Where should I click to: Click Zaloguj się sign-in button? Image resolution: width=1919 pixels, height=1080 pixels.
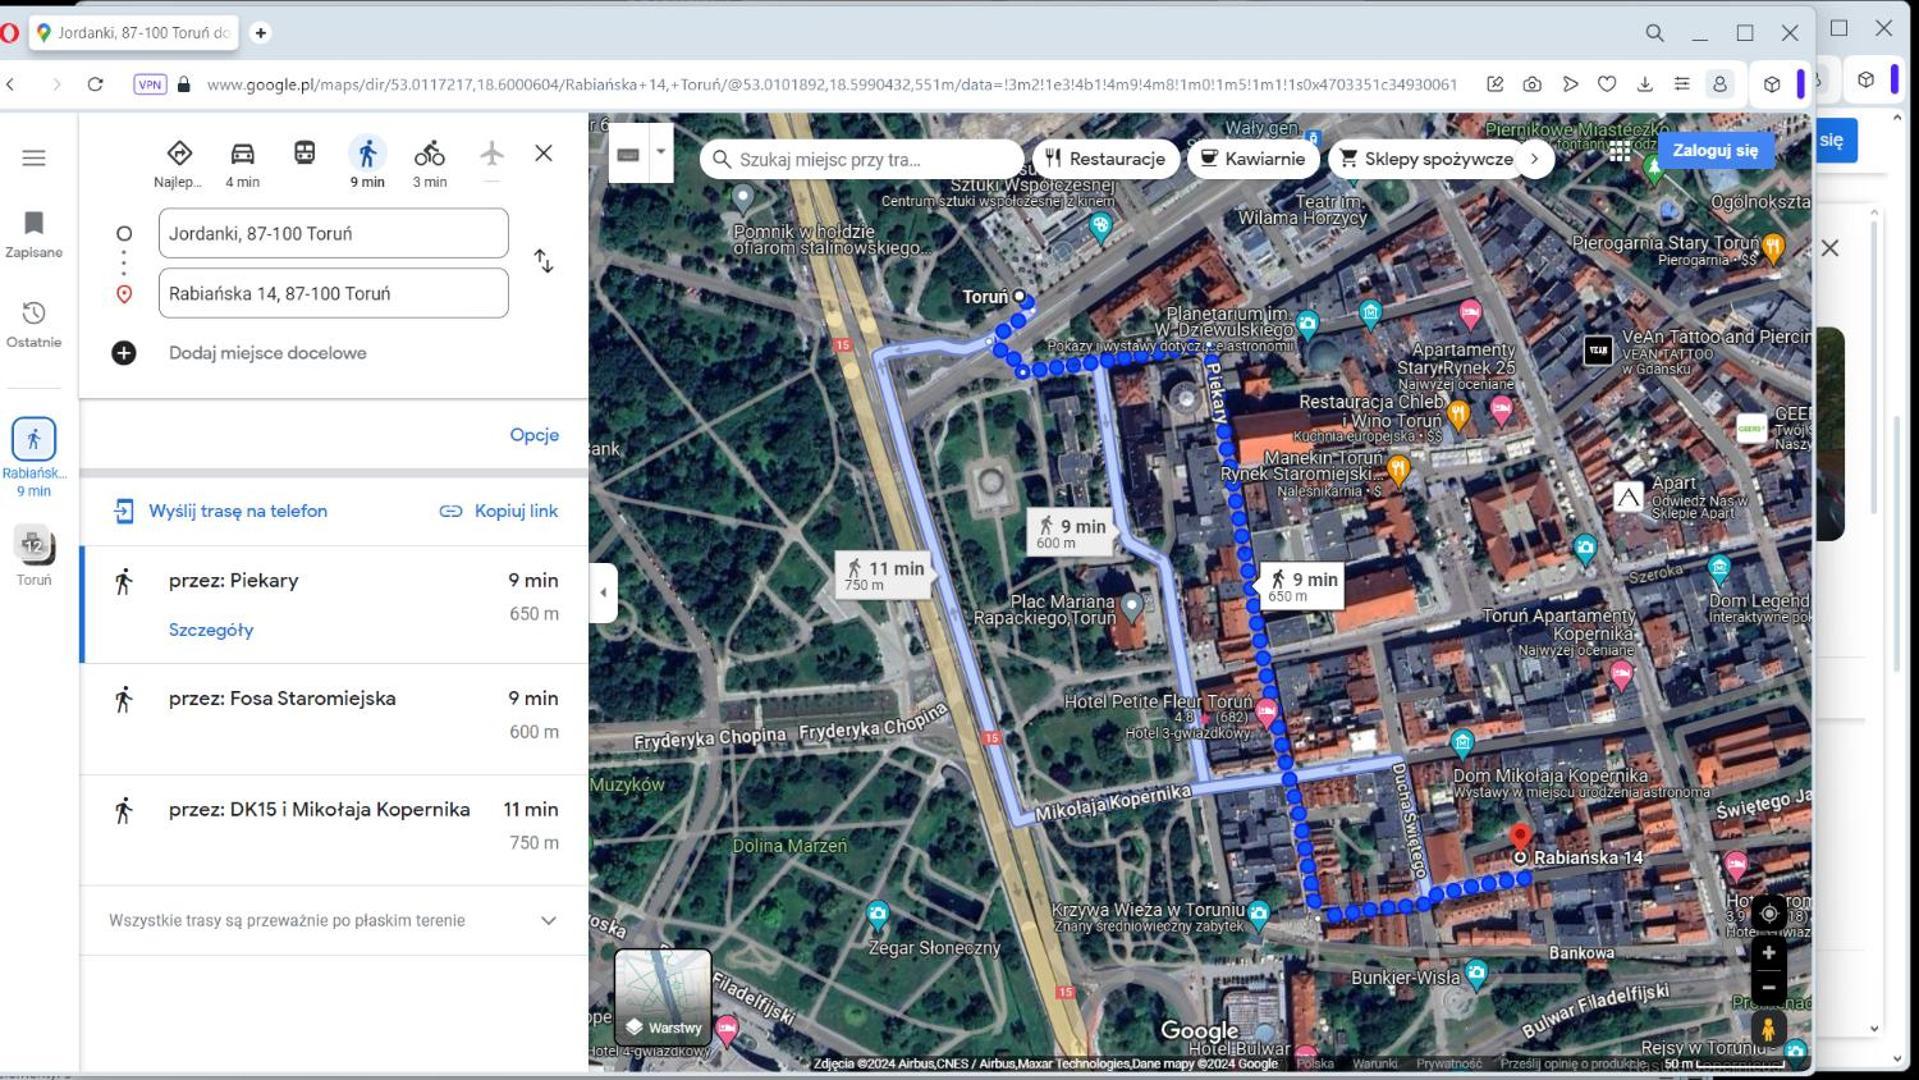tap(1714, 150)
